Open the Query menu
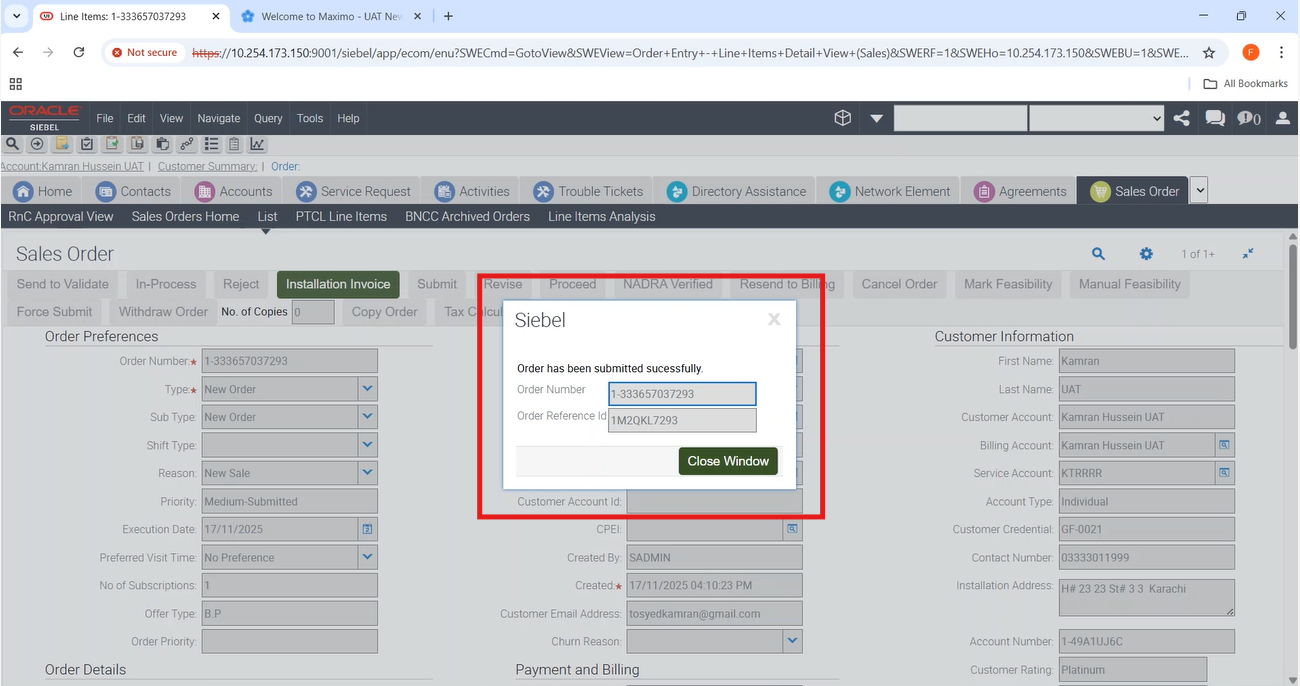The width and height of the screenshot is (1300, 686). point(268,118)
